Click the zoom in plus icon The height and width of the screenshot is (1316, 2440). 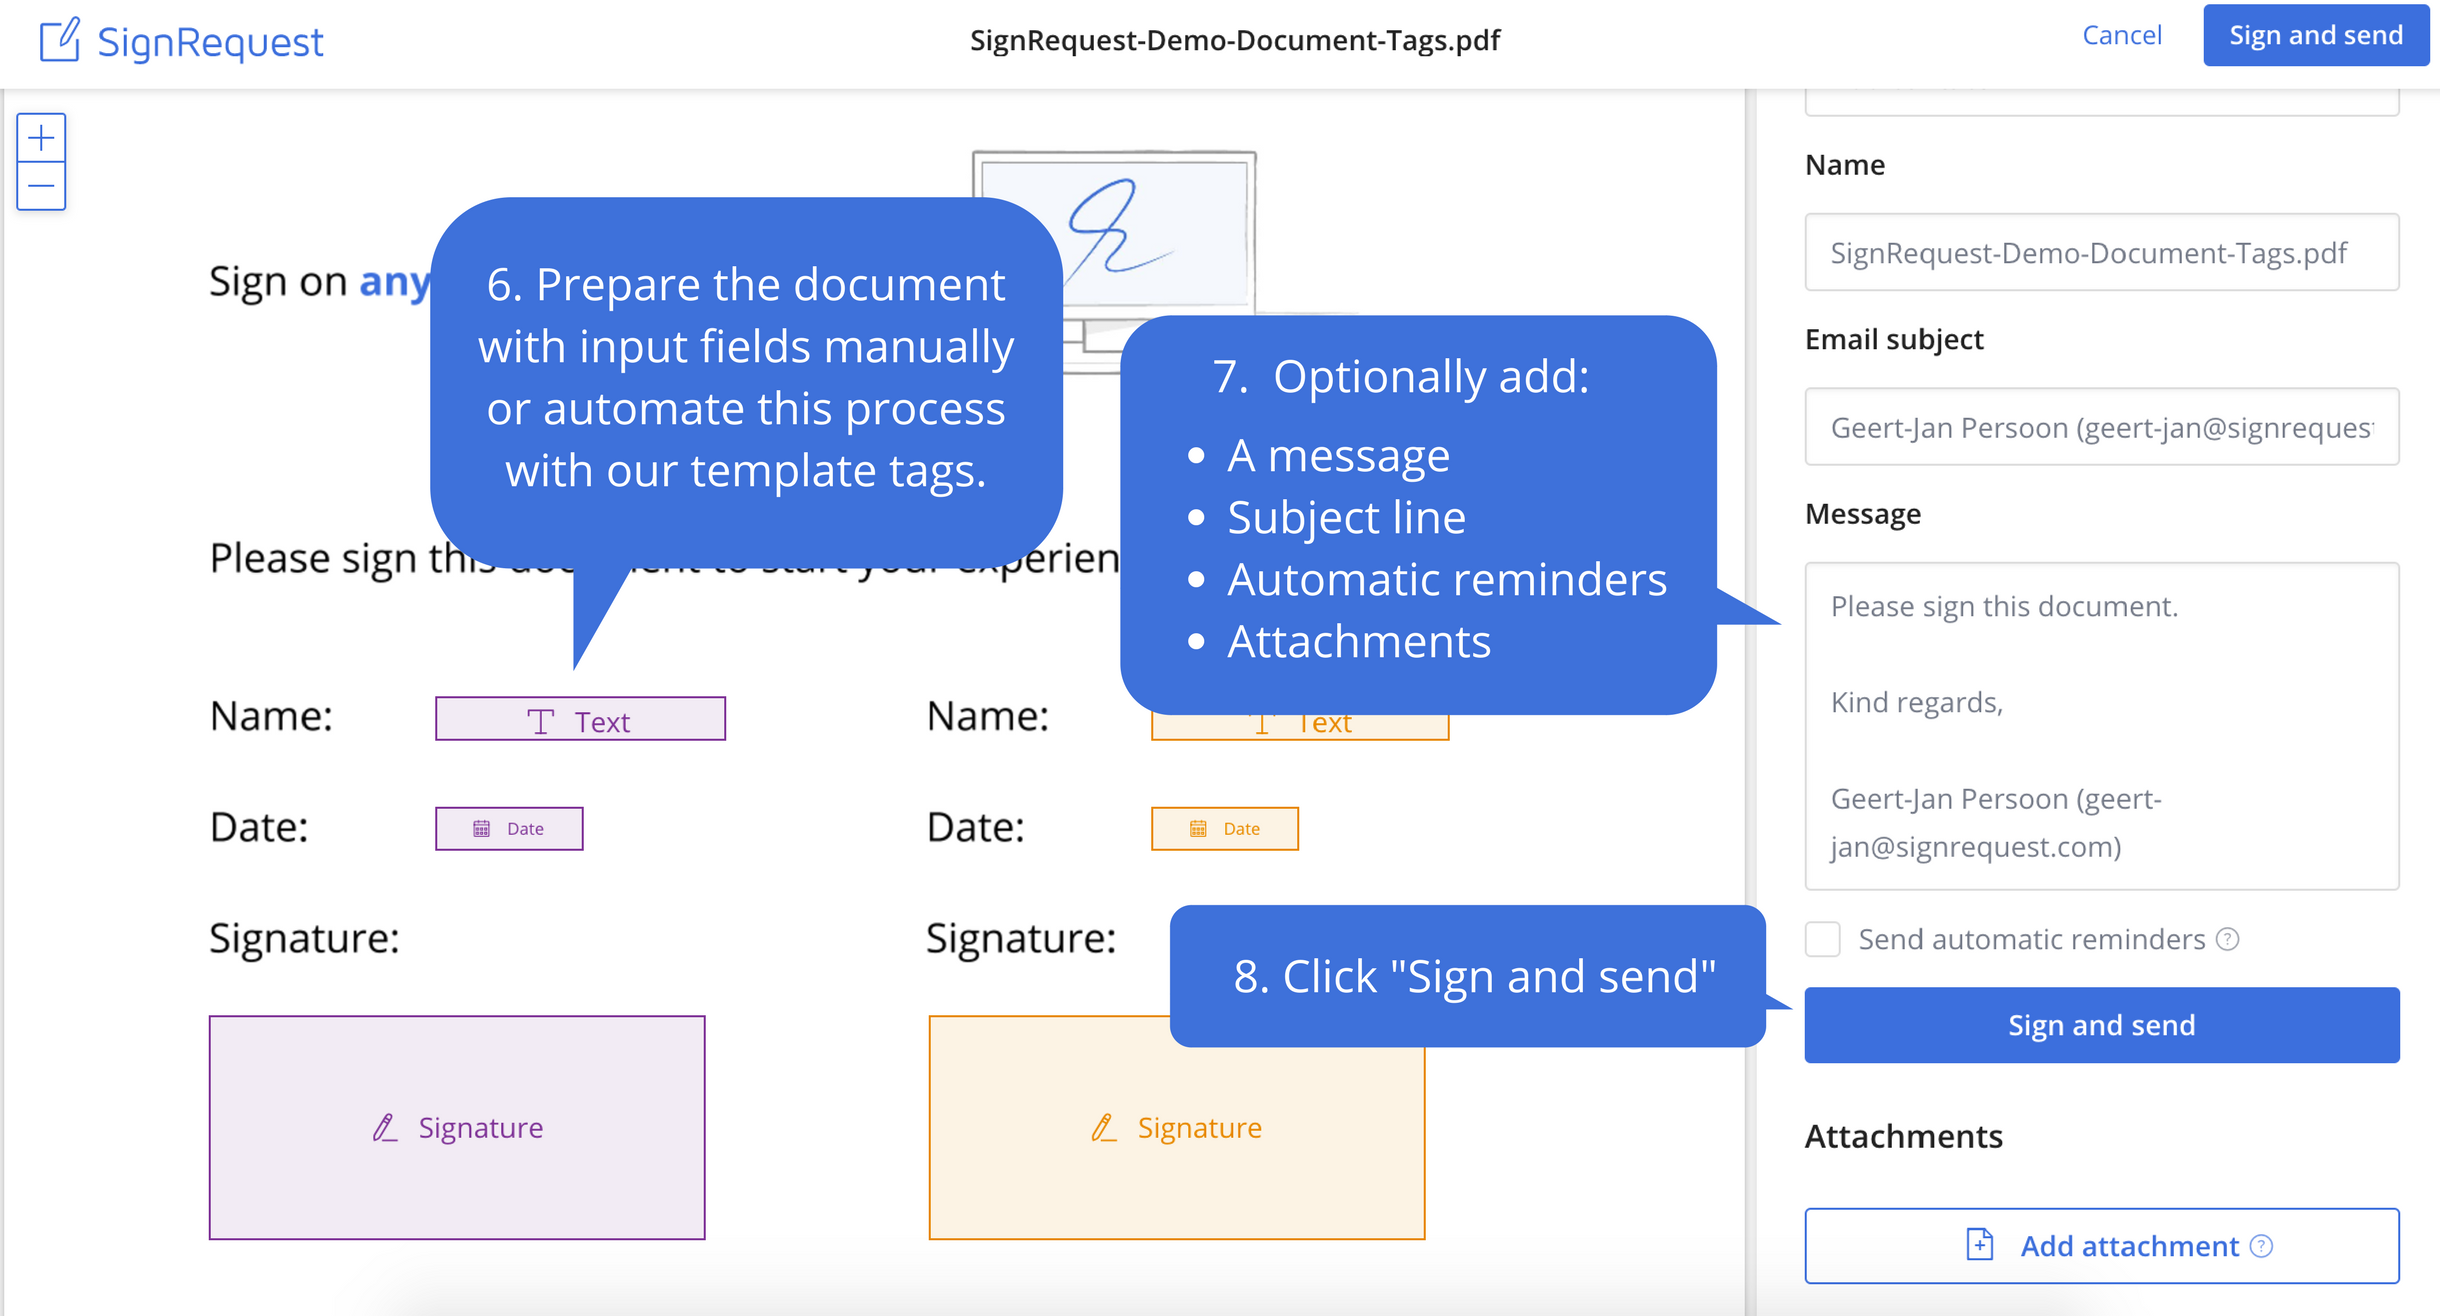(41, 138)
